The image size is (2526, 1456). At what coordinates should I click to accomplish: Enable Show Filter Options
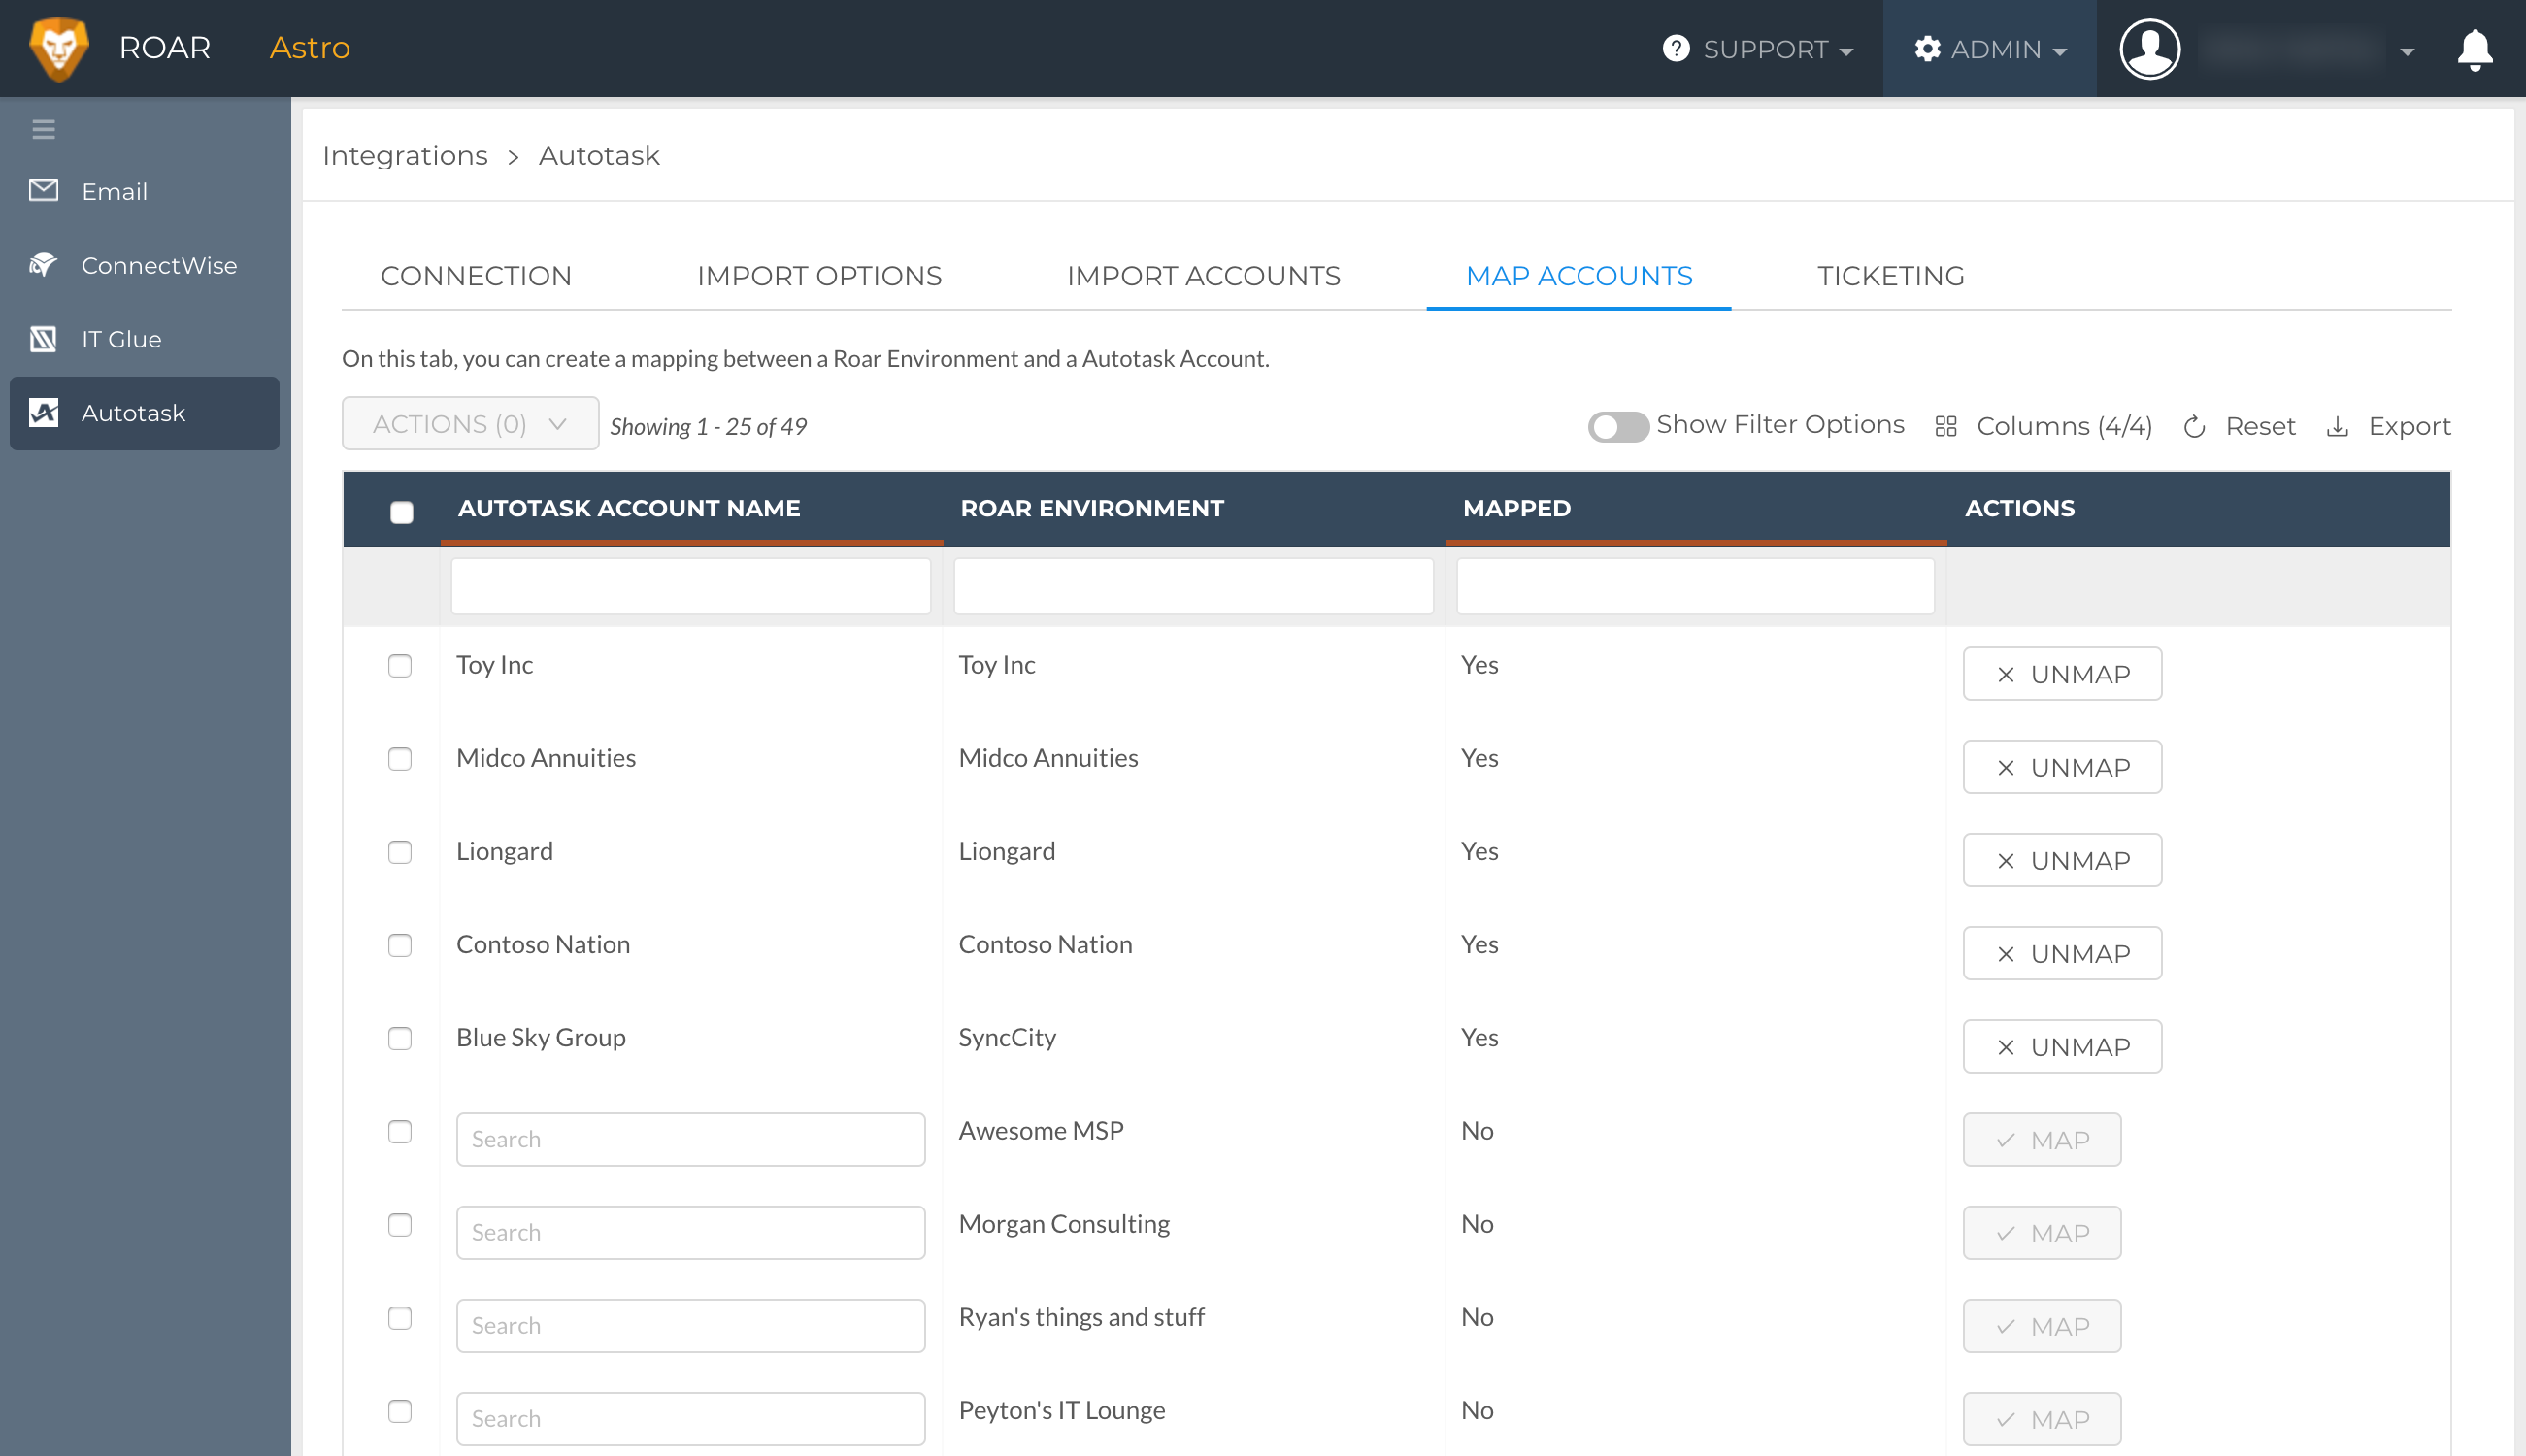[1618, 426]
